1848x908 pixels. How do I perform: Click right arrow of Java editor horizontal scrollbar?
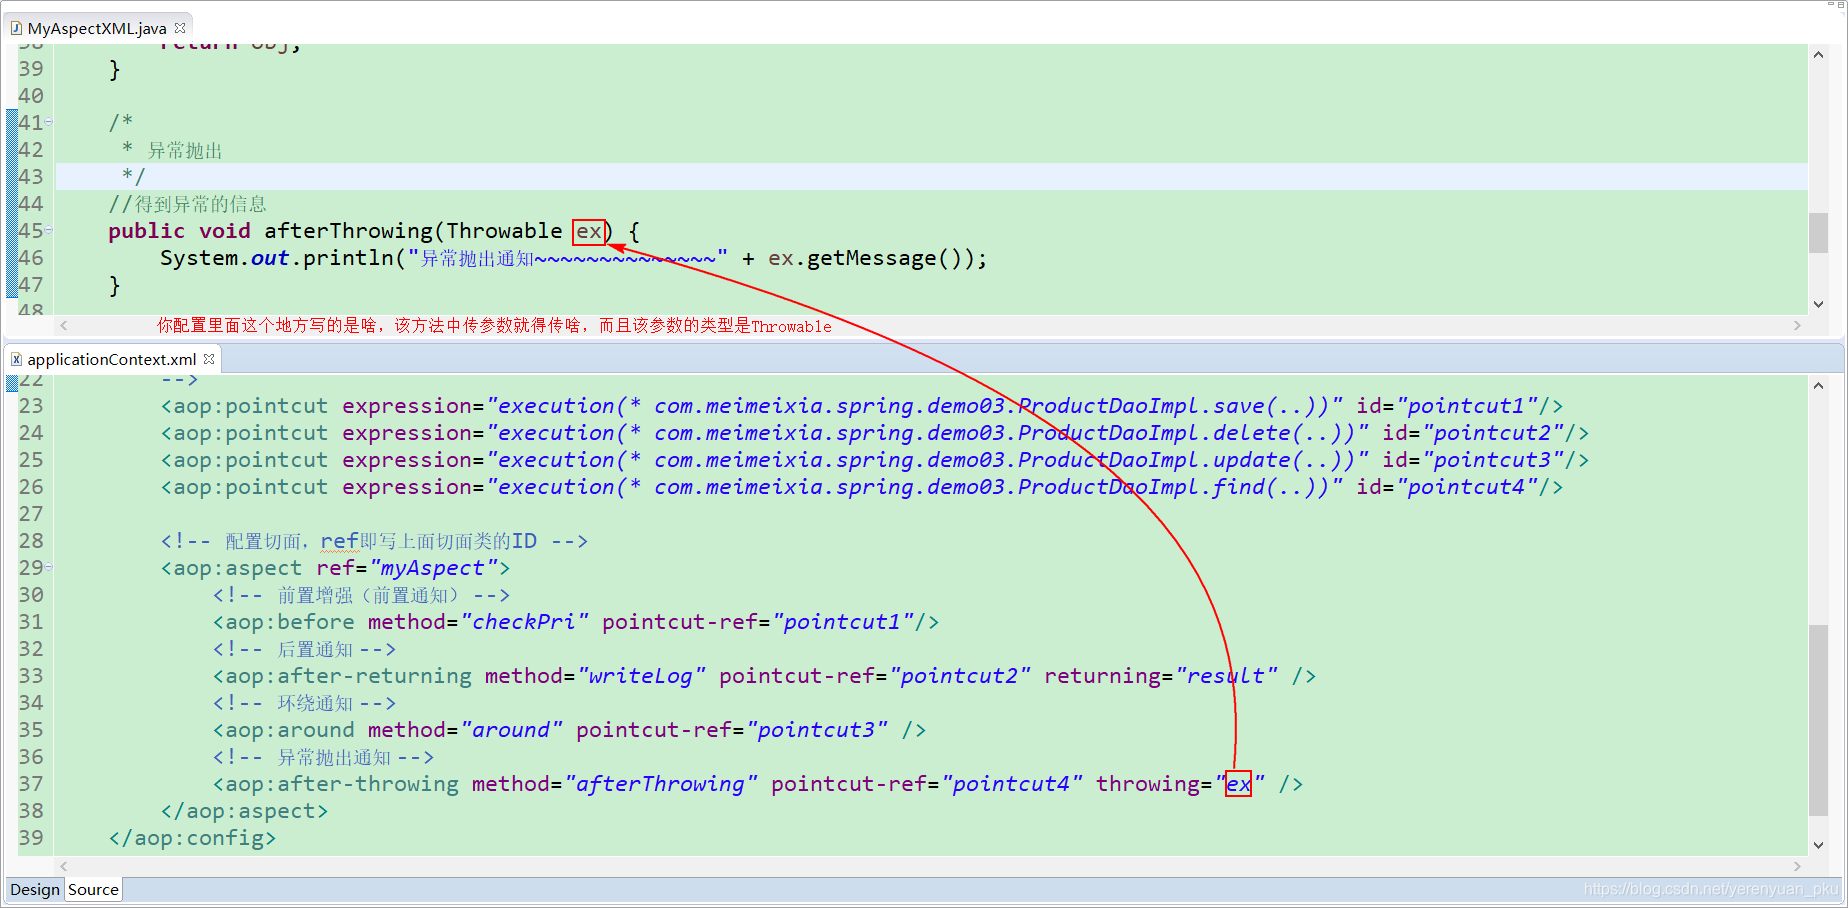[x=1797, y=325]
